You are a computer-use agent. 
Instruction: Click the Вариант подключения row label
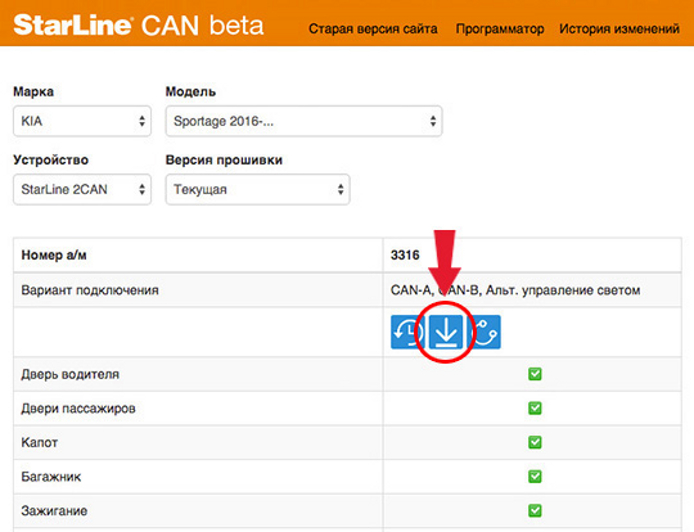(90, 290)
